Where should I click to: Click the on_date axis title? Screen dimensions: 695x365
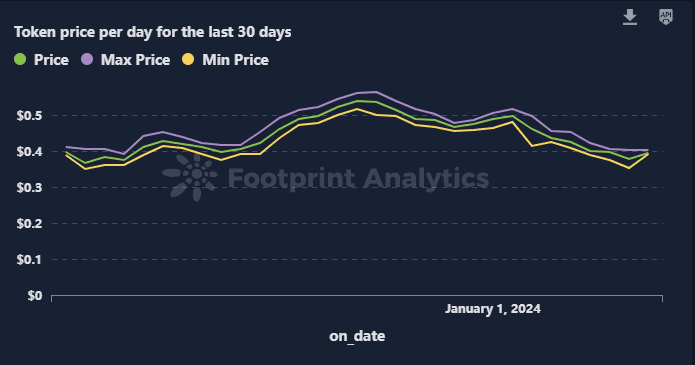(357, 336)
